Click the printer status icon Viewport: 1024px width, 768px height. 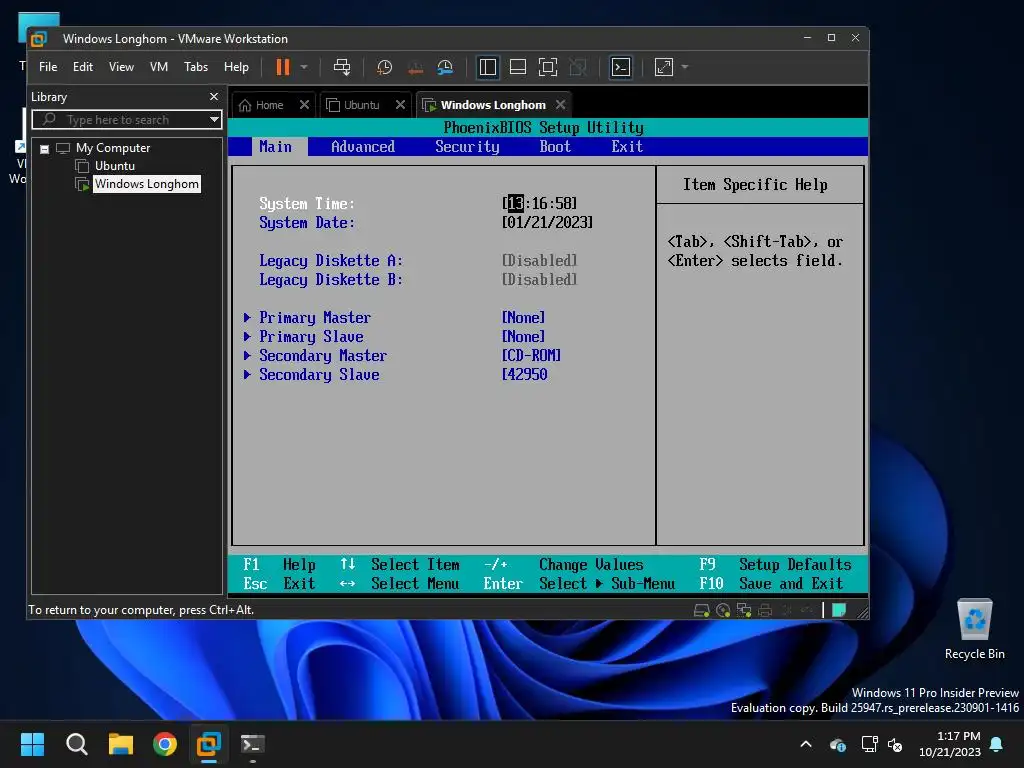click(x=765, y=611)
